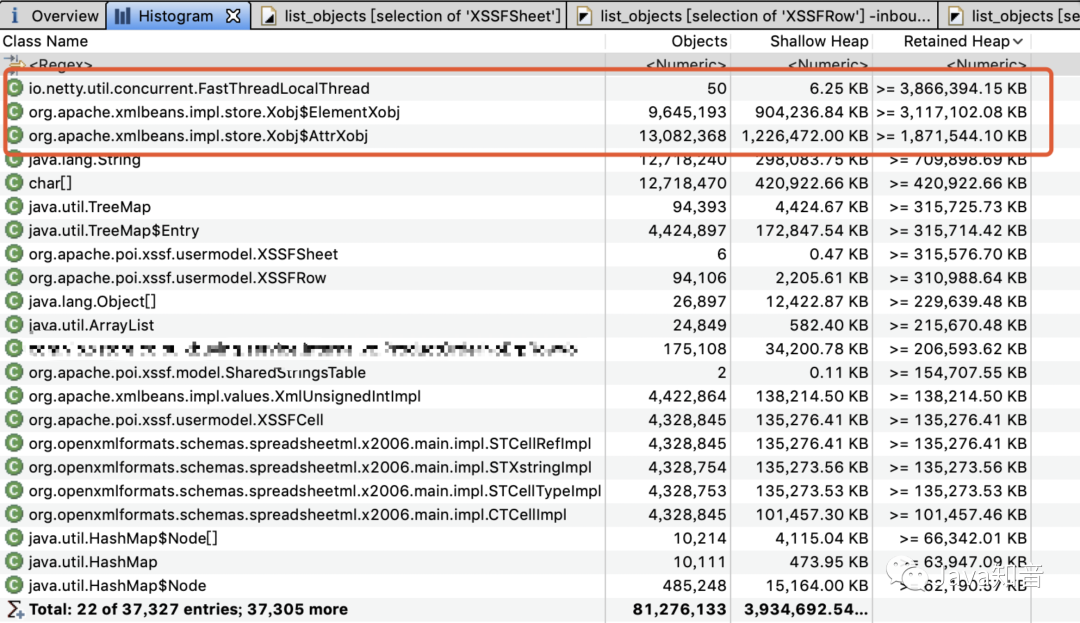Close the Histogram tab
This screenshot has width=1080, height=623.
pos(233,15)
